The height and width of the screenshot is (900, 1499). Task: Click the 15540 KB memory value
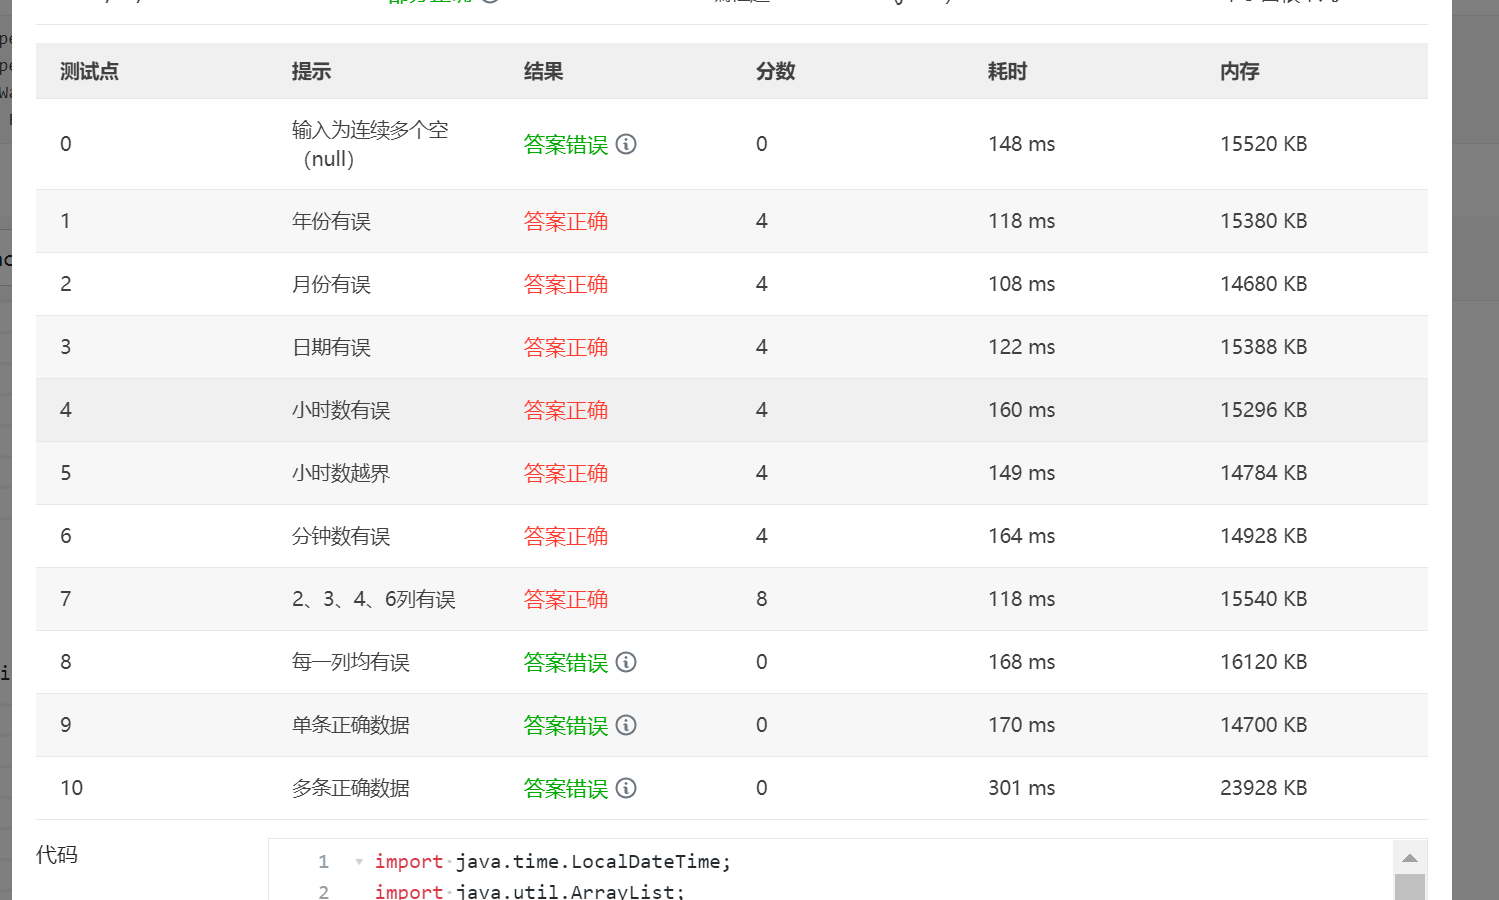pyautogui.click(x=1264, y=599)
